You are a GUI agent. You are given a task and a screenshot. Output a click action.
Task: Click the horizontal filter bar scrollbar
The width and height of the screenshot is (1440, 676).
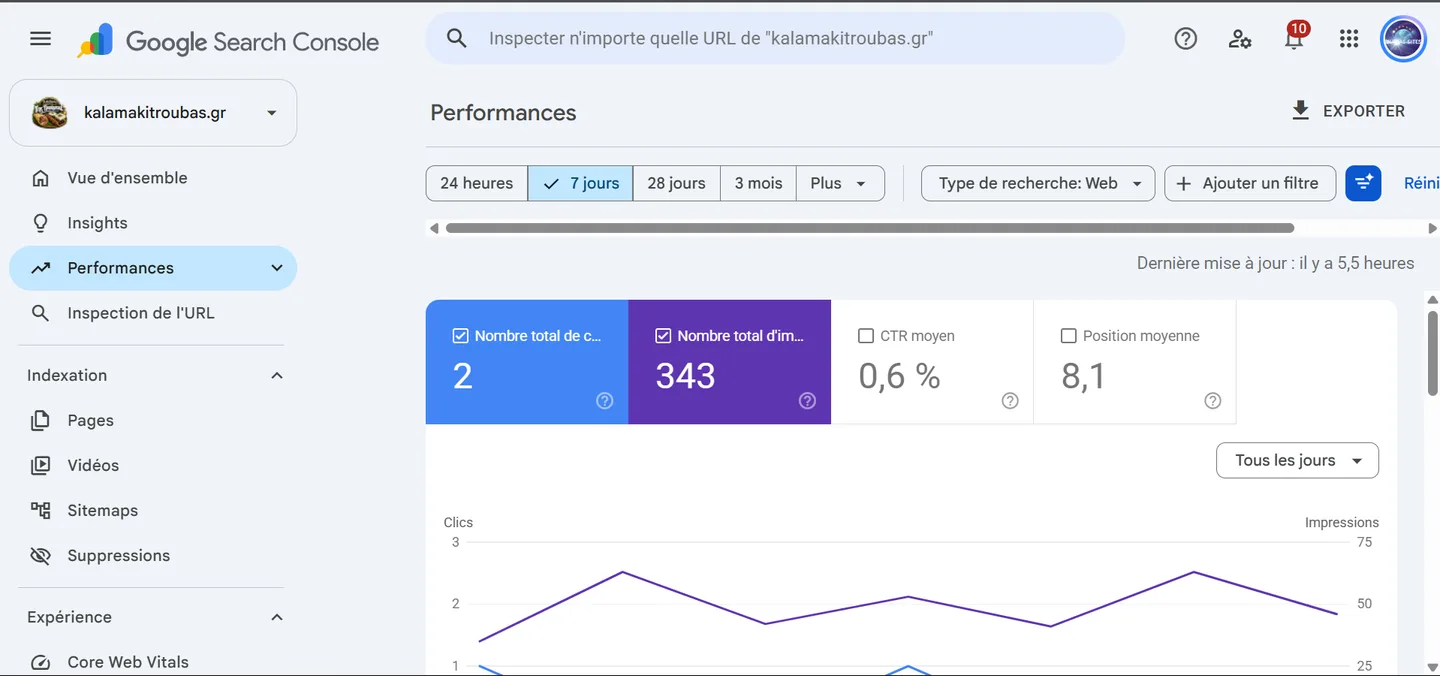(x=870, y=228)
